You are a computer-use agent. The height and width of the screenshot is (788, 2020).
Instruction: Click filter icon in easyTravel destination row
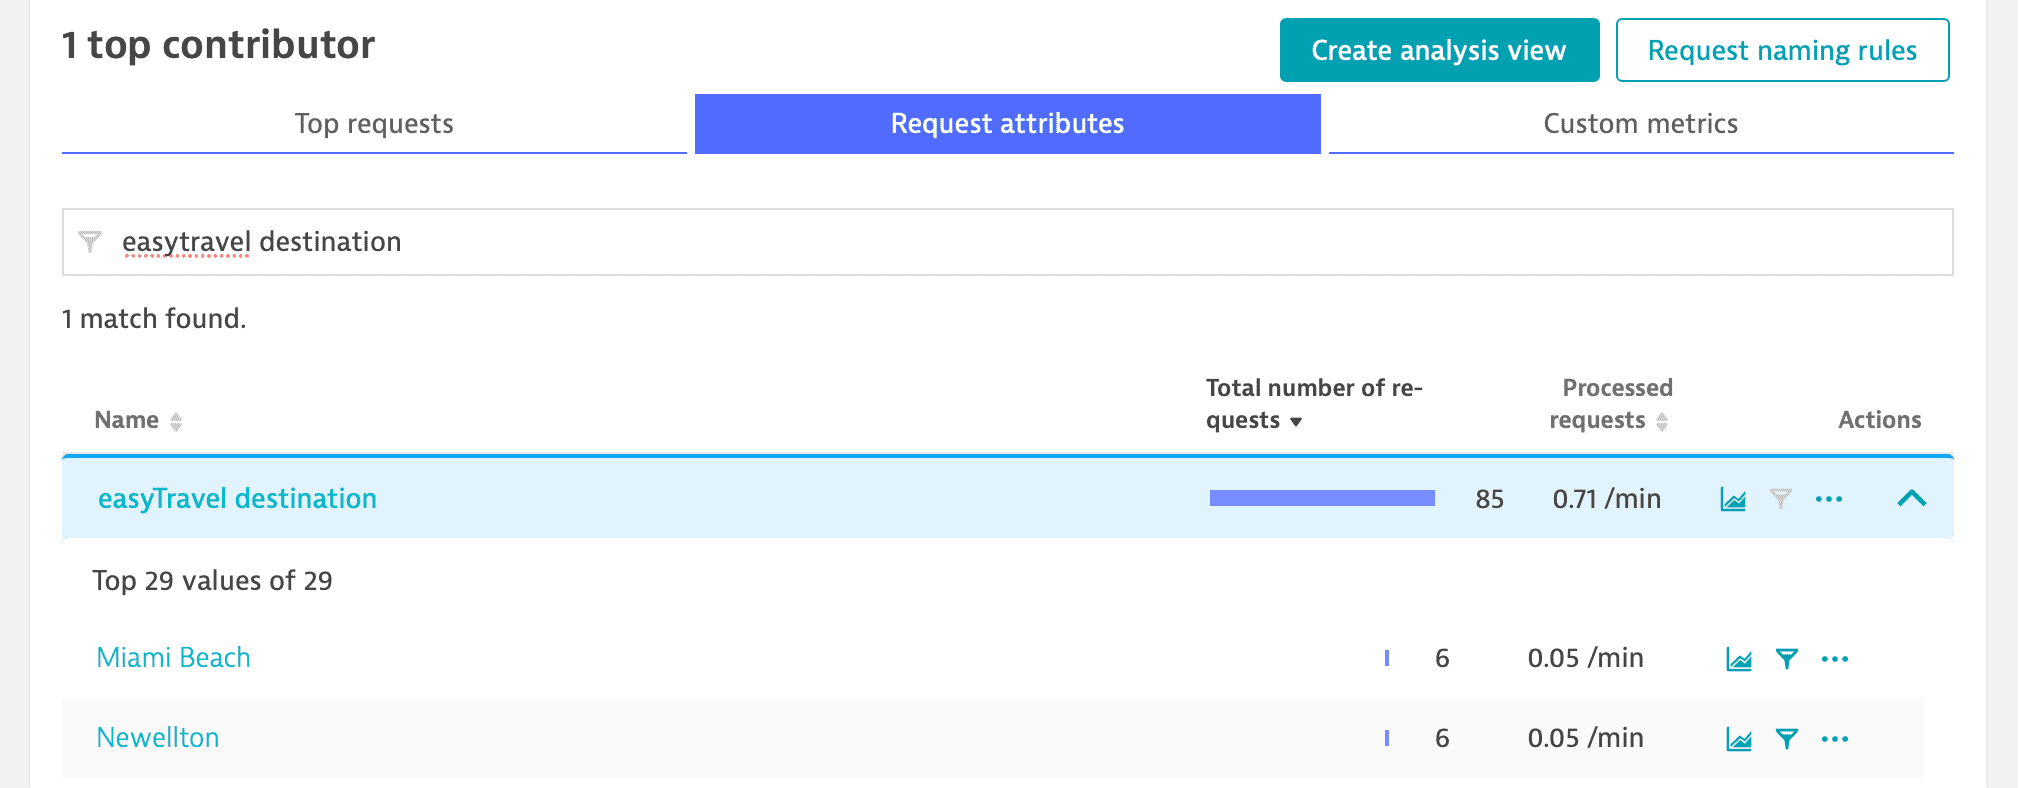1780,499
